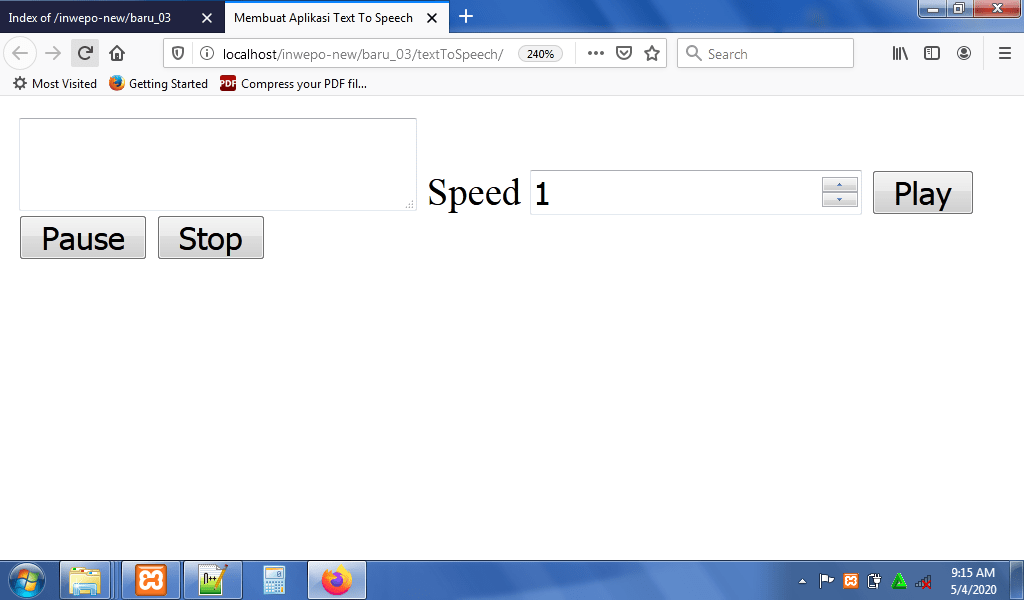Open tracking protection shield icon

tap(178, 54)
